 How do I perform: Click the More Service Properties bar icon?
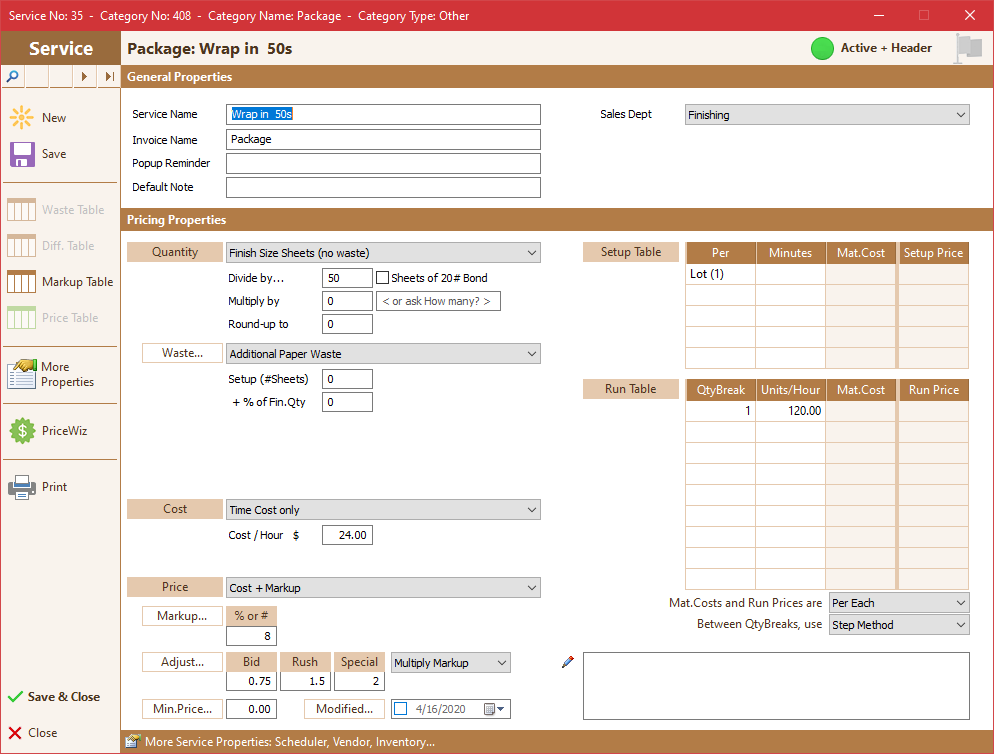[x=132, y=741]
